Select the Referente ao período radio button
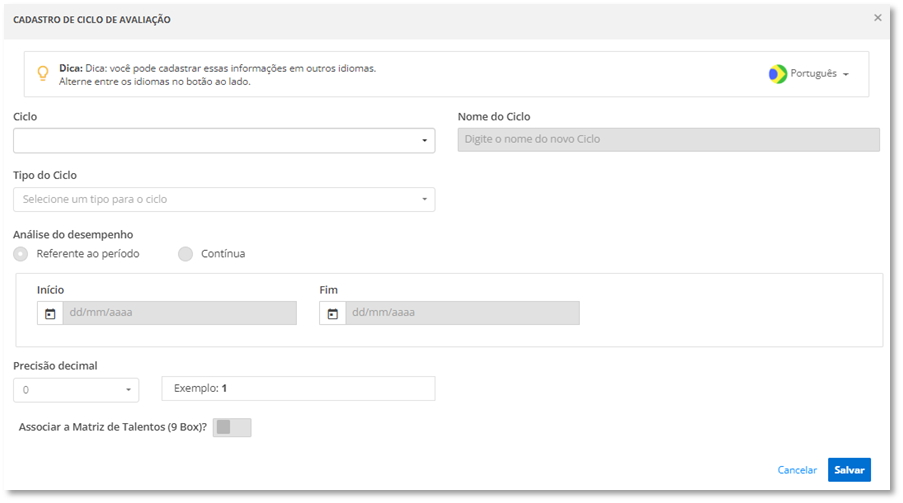 pyautogui.click(x=21, y=254)
